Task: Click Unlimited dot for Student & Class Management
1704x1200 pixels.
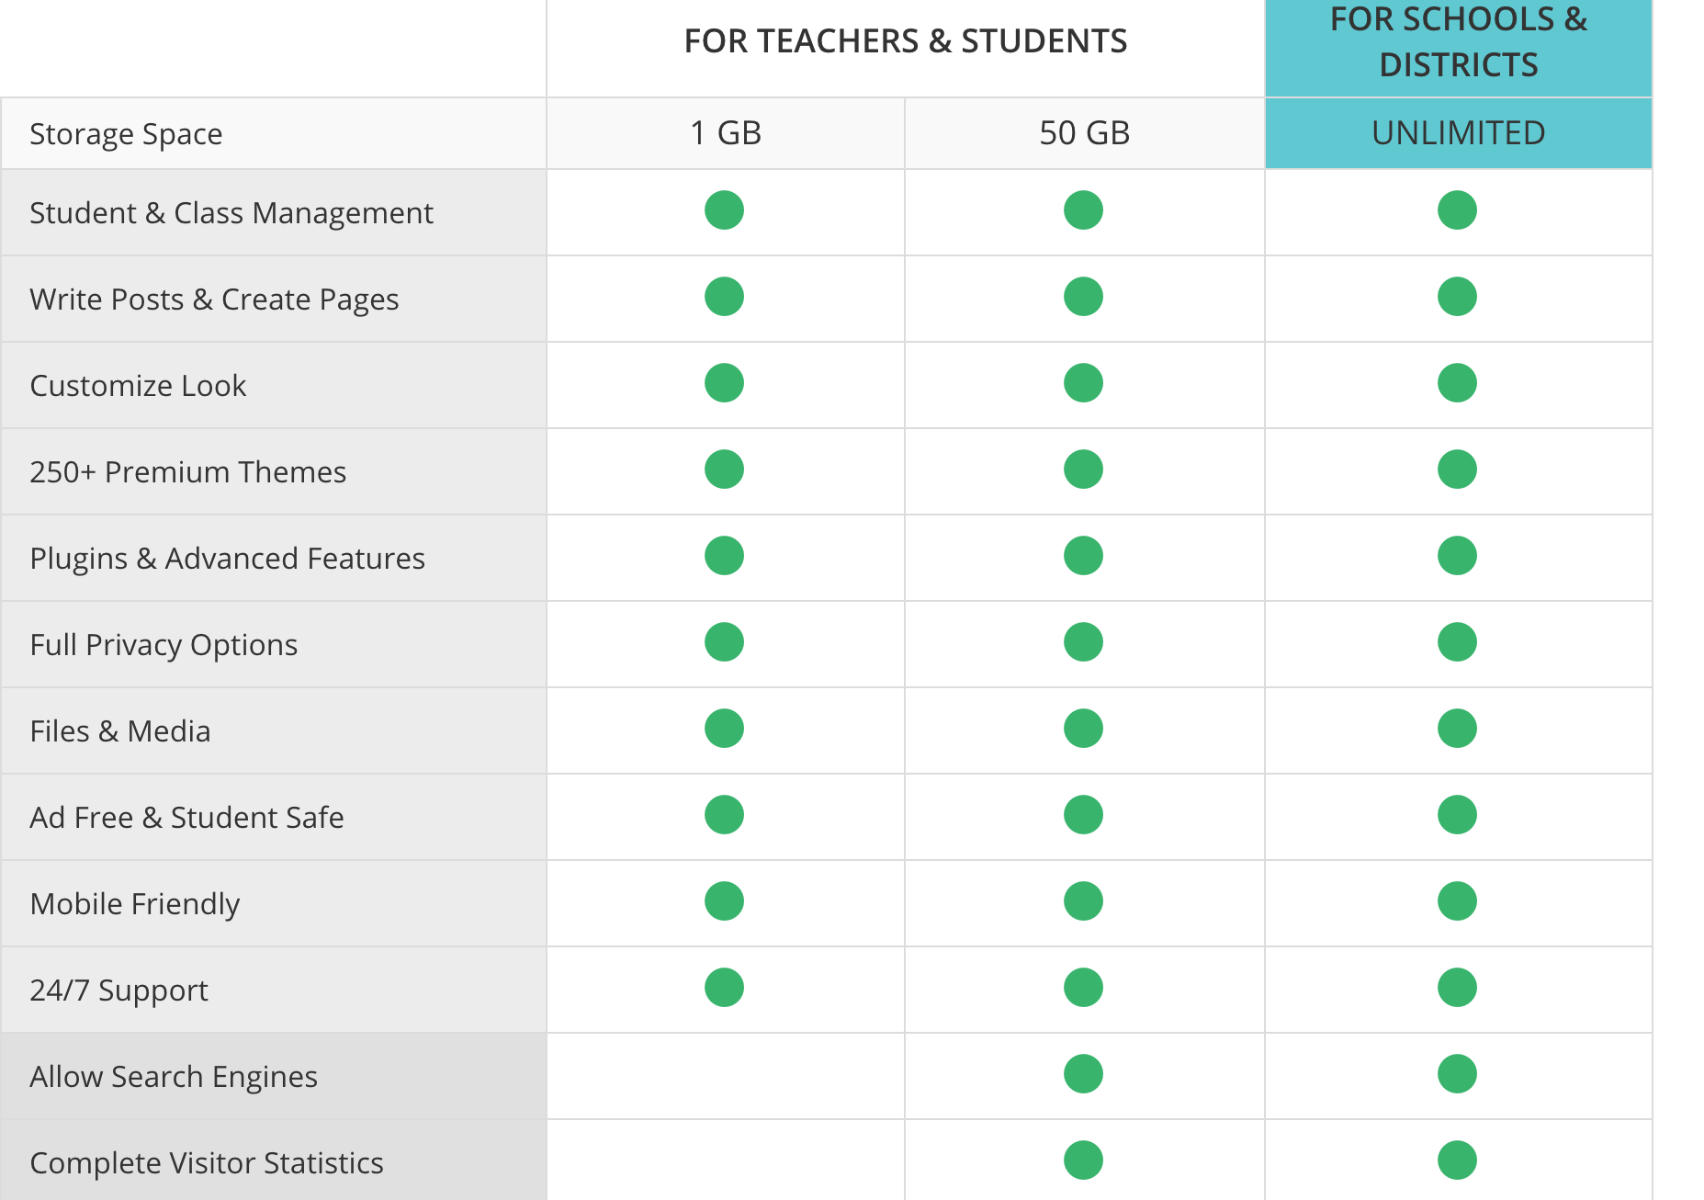Action: pyautogui.click(x=1457, y=210)
